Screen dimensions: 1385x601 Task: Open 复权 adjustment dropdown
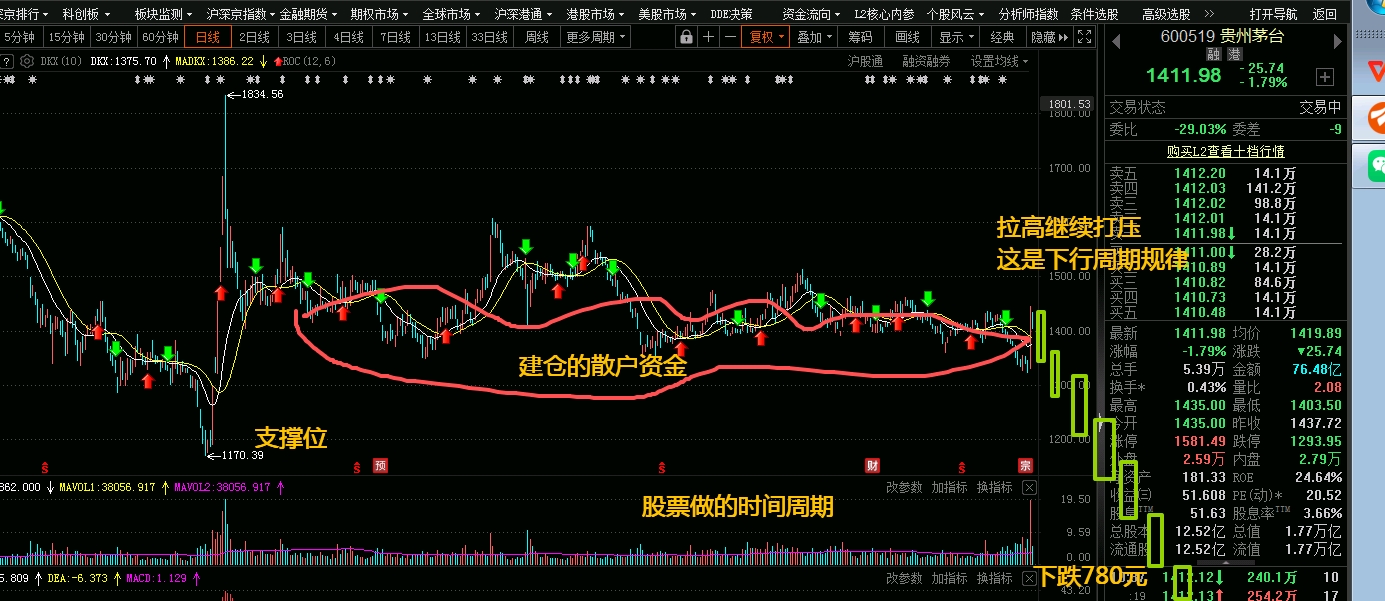(x=767, y=37)
